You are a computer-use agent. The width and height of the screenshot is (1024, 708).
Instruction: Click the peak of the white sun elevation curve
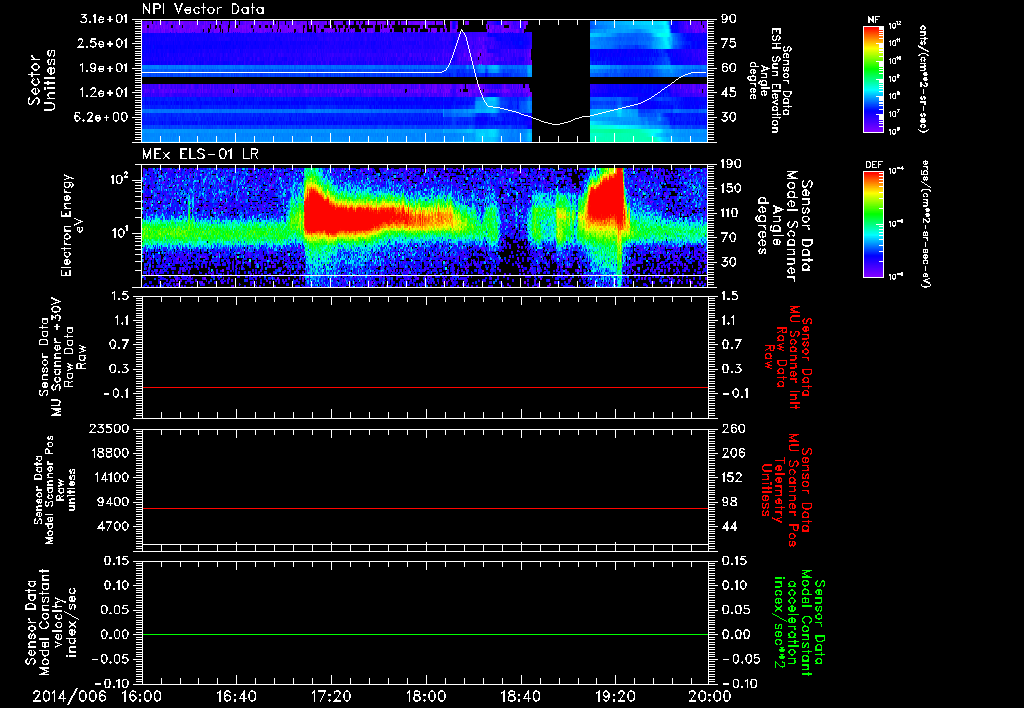[462, 31]
